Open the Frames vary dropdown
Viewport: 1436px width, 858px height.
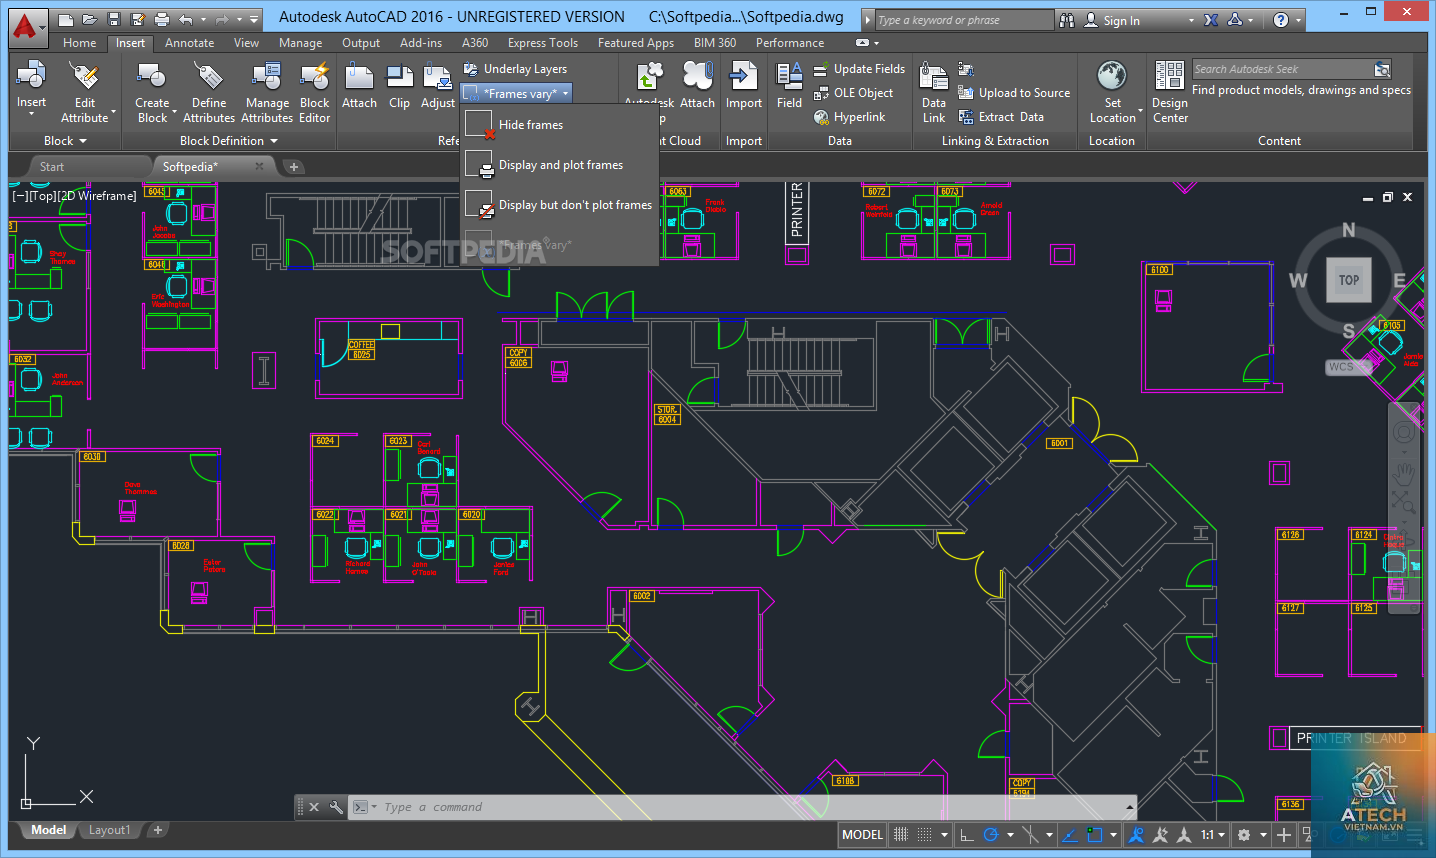(x=517, y=93)
